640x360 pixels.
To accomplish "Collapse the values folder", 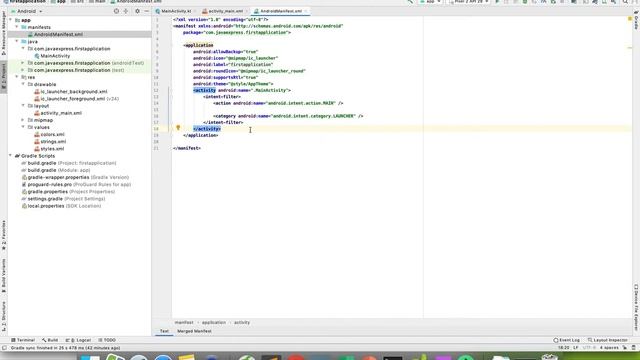I will tap(23, 127).
